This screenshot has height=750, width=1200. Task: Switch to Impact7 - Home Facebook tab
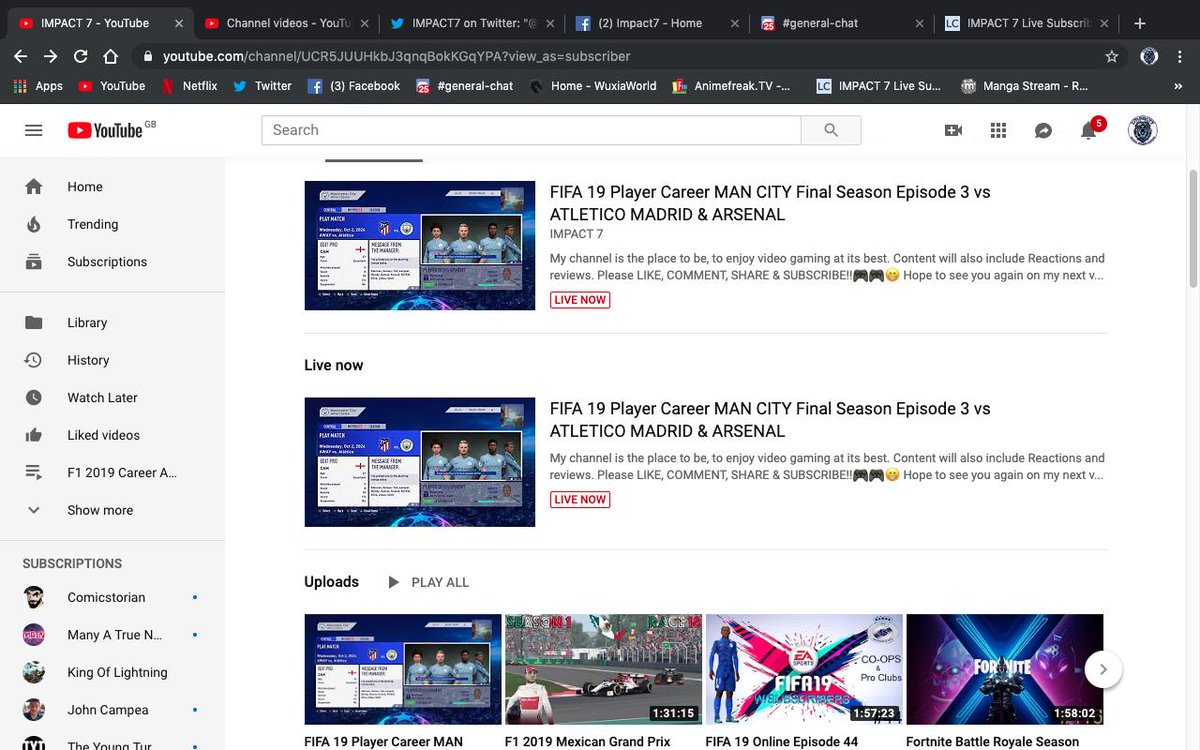pyautogui.click(x=656, y=23)
